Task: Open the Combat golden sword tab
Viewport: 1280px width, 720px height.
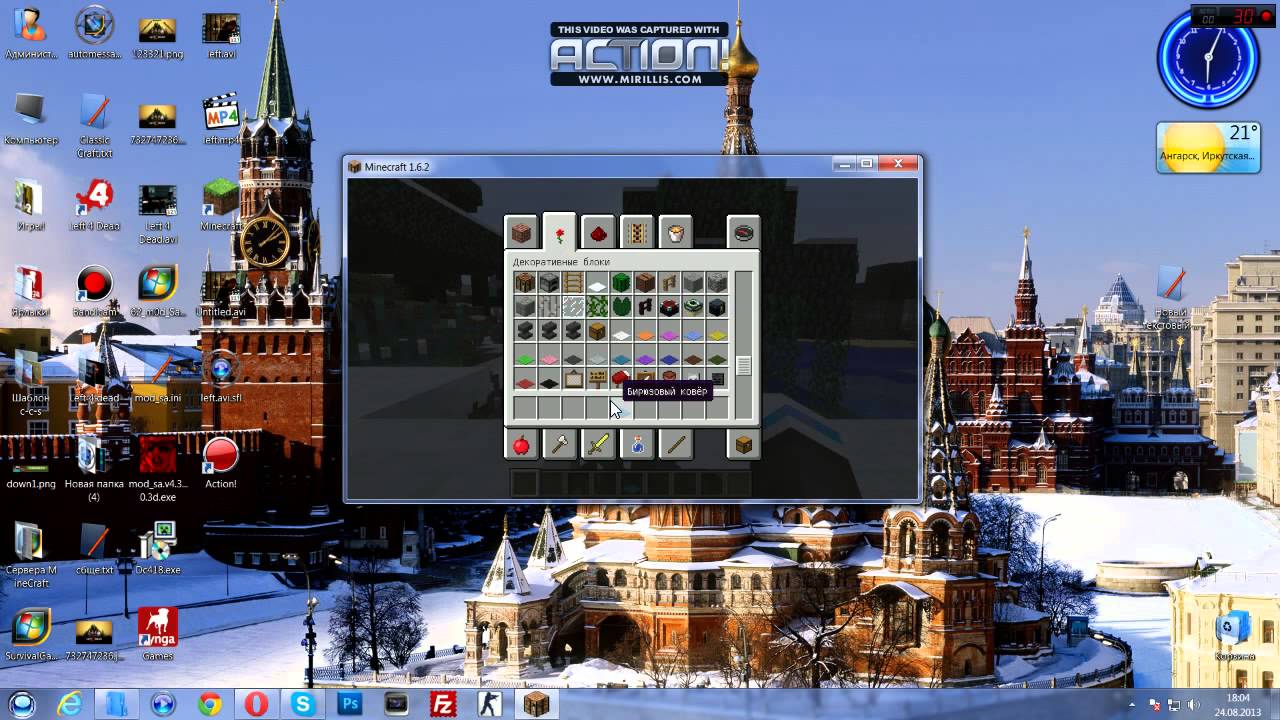Action: click(x=598, y=445)
